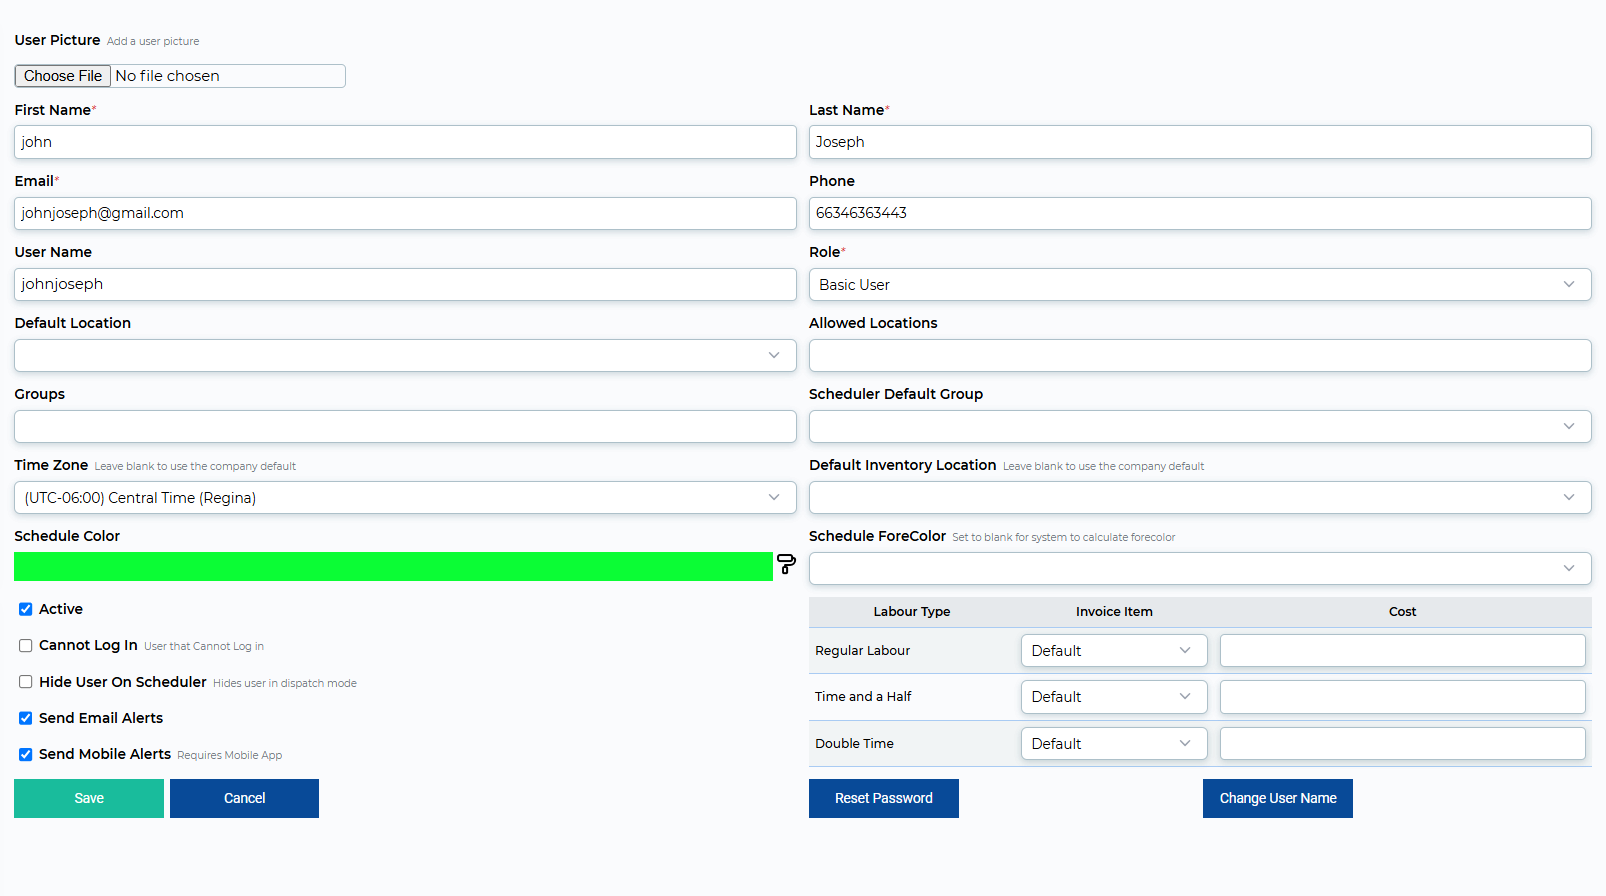Click the Email input field
This screenshot has width=1606, height=896.
click(405, 213)
